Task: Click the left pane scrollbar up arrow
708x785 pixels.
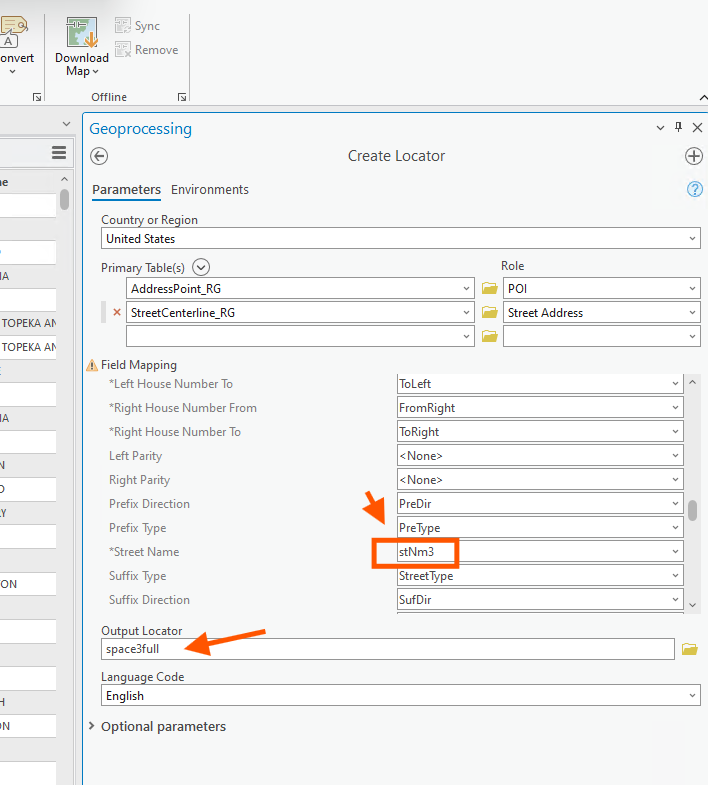Action: [x=64, y=179]
